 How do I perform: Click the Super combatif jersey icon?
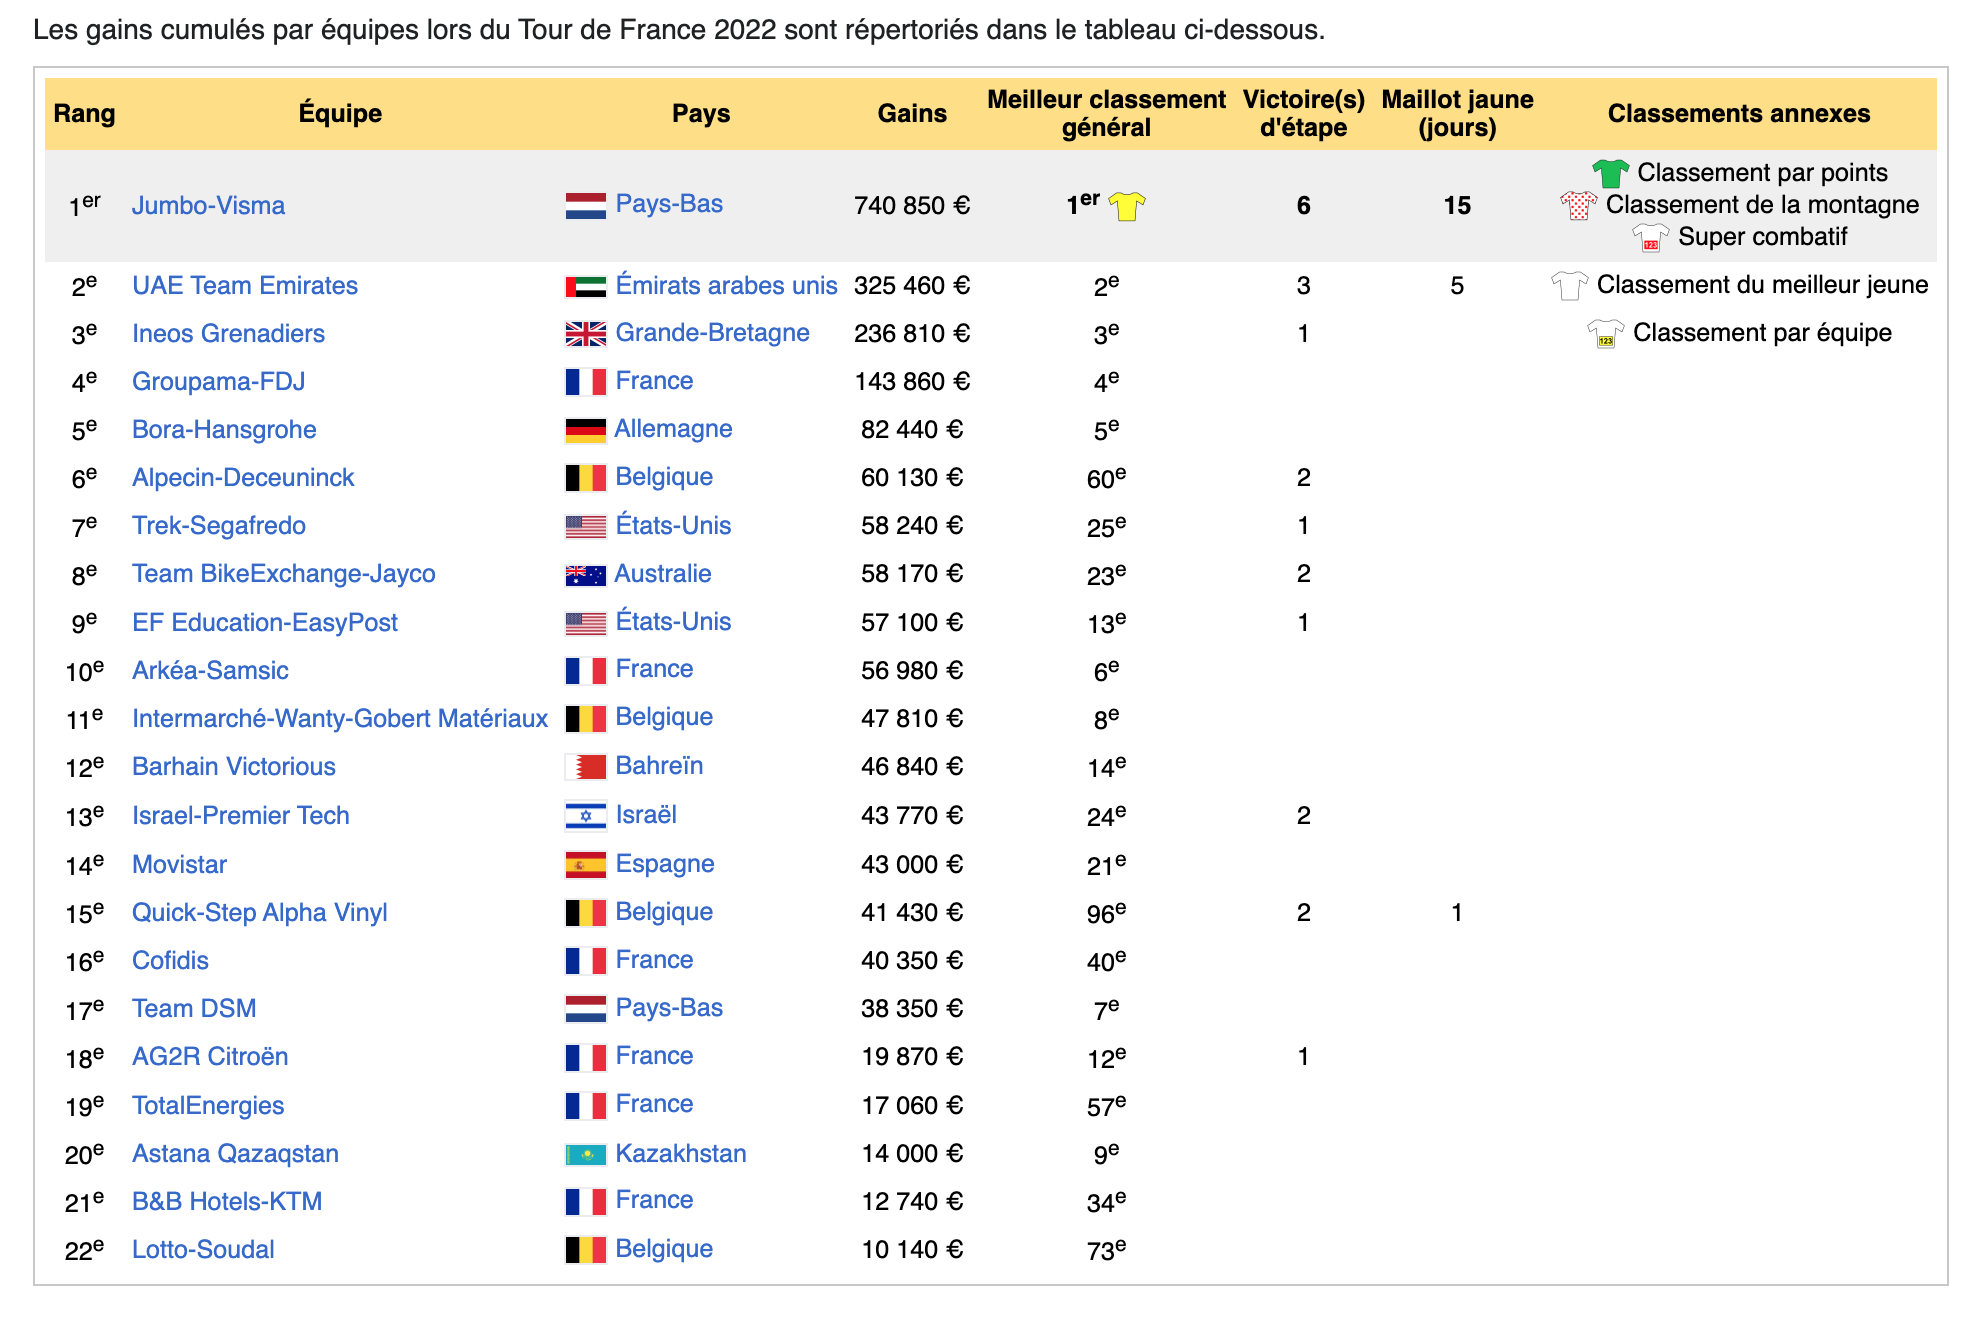(1650, 238)
